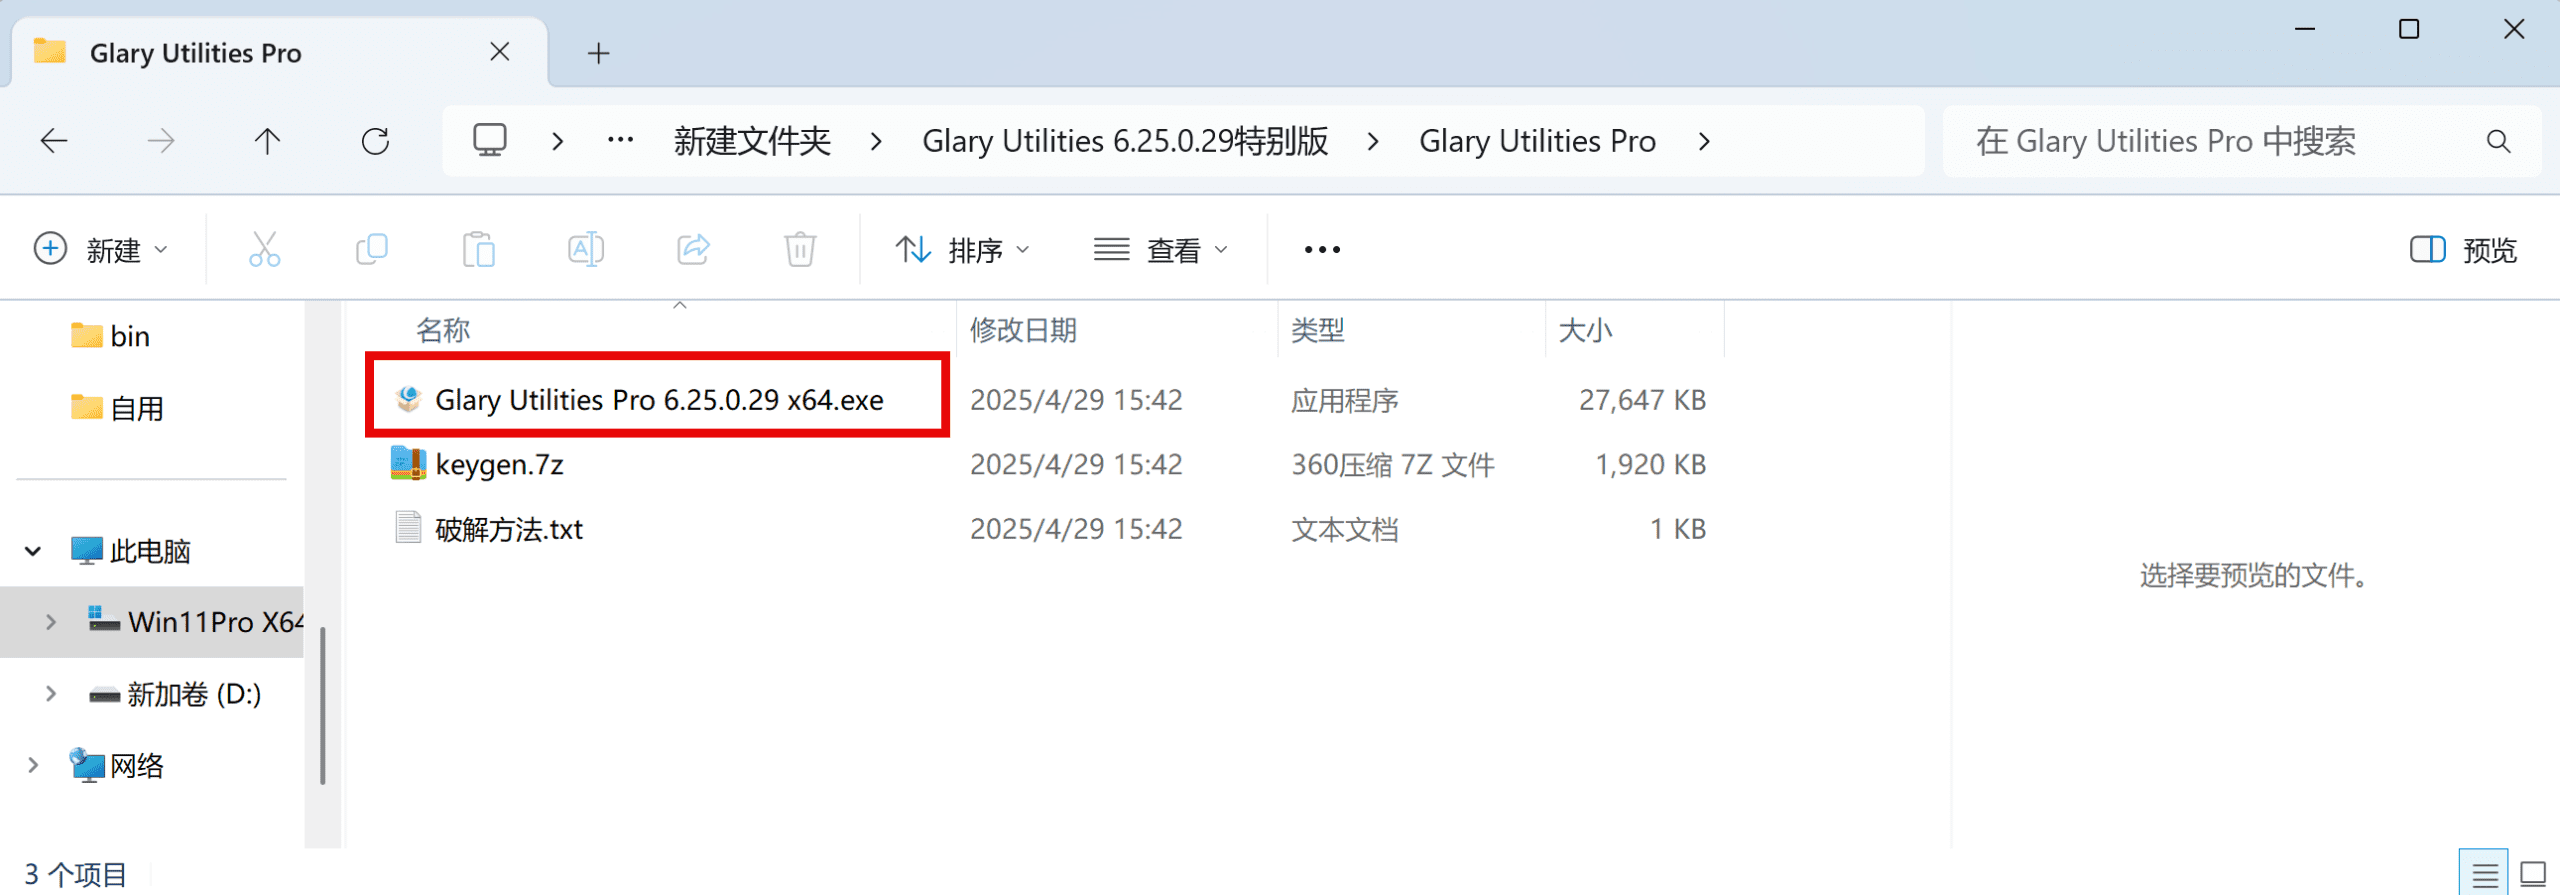Click the Copy icon in toolbar
The image size is (2560, 895).
tap(372, 249)
